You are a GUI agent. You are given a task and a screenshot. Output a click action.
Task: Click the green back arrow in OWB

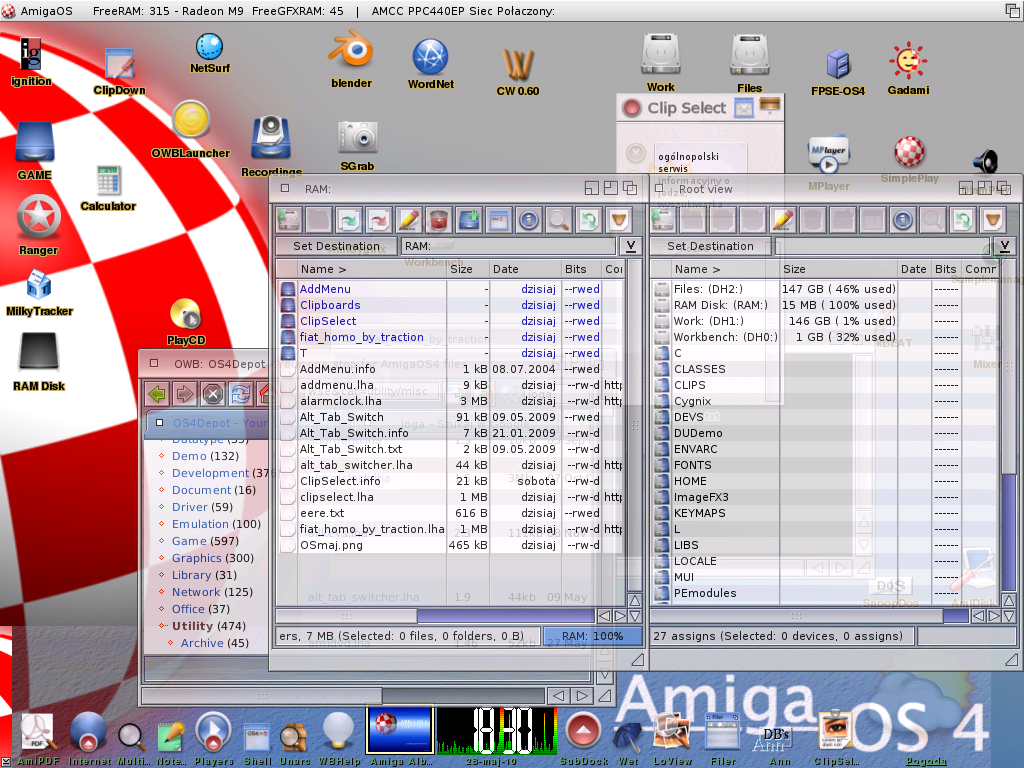point(157,394)
